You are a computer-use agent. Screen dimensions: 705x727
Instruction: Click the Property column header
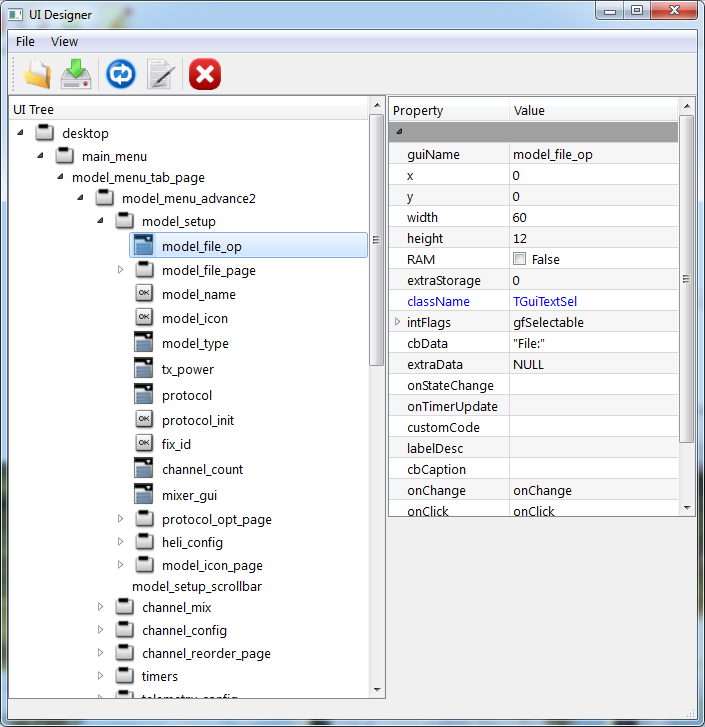[x=449, y=110]
